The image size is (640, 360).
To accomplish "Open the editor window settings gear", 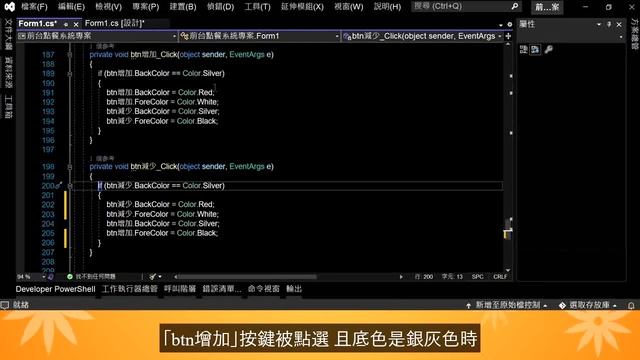I will click(509, 24).
